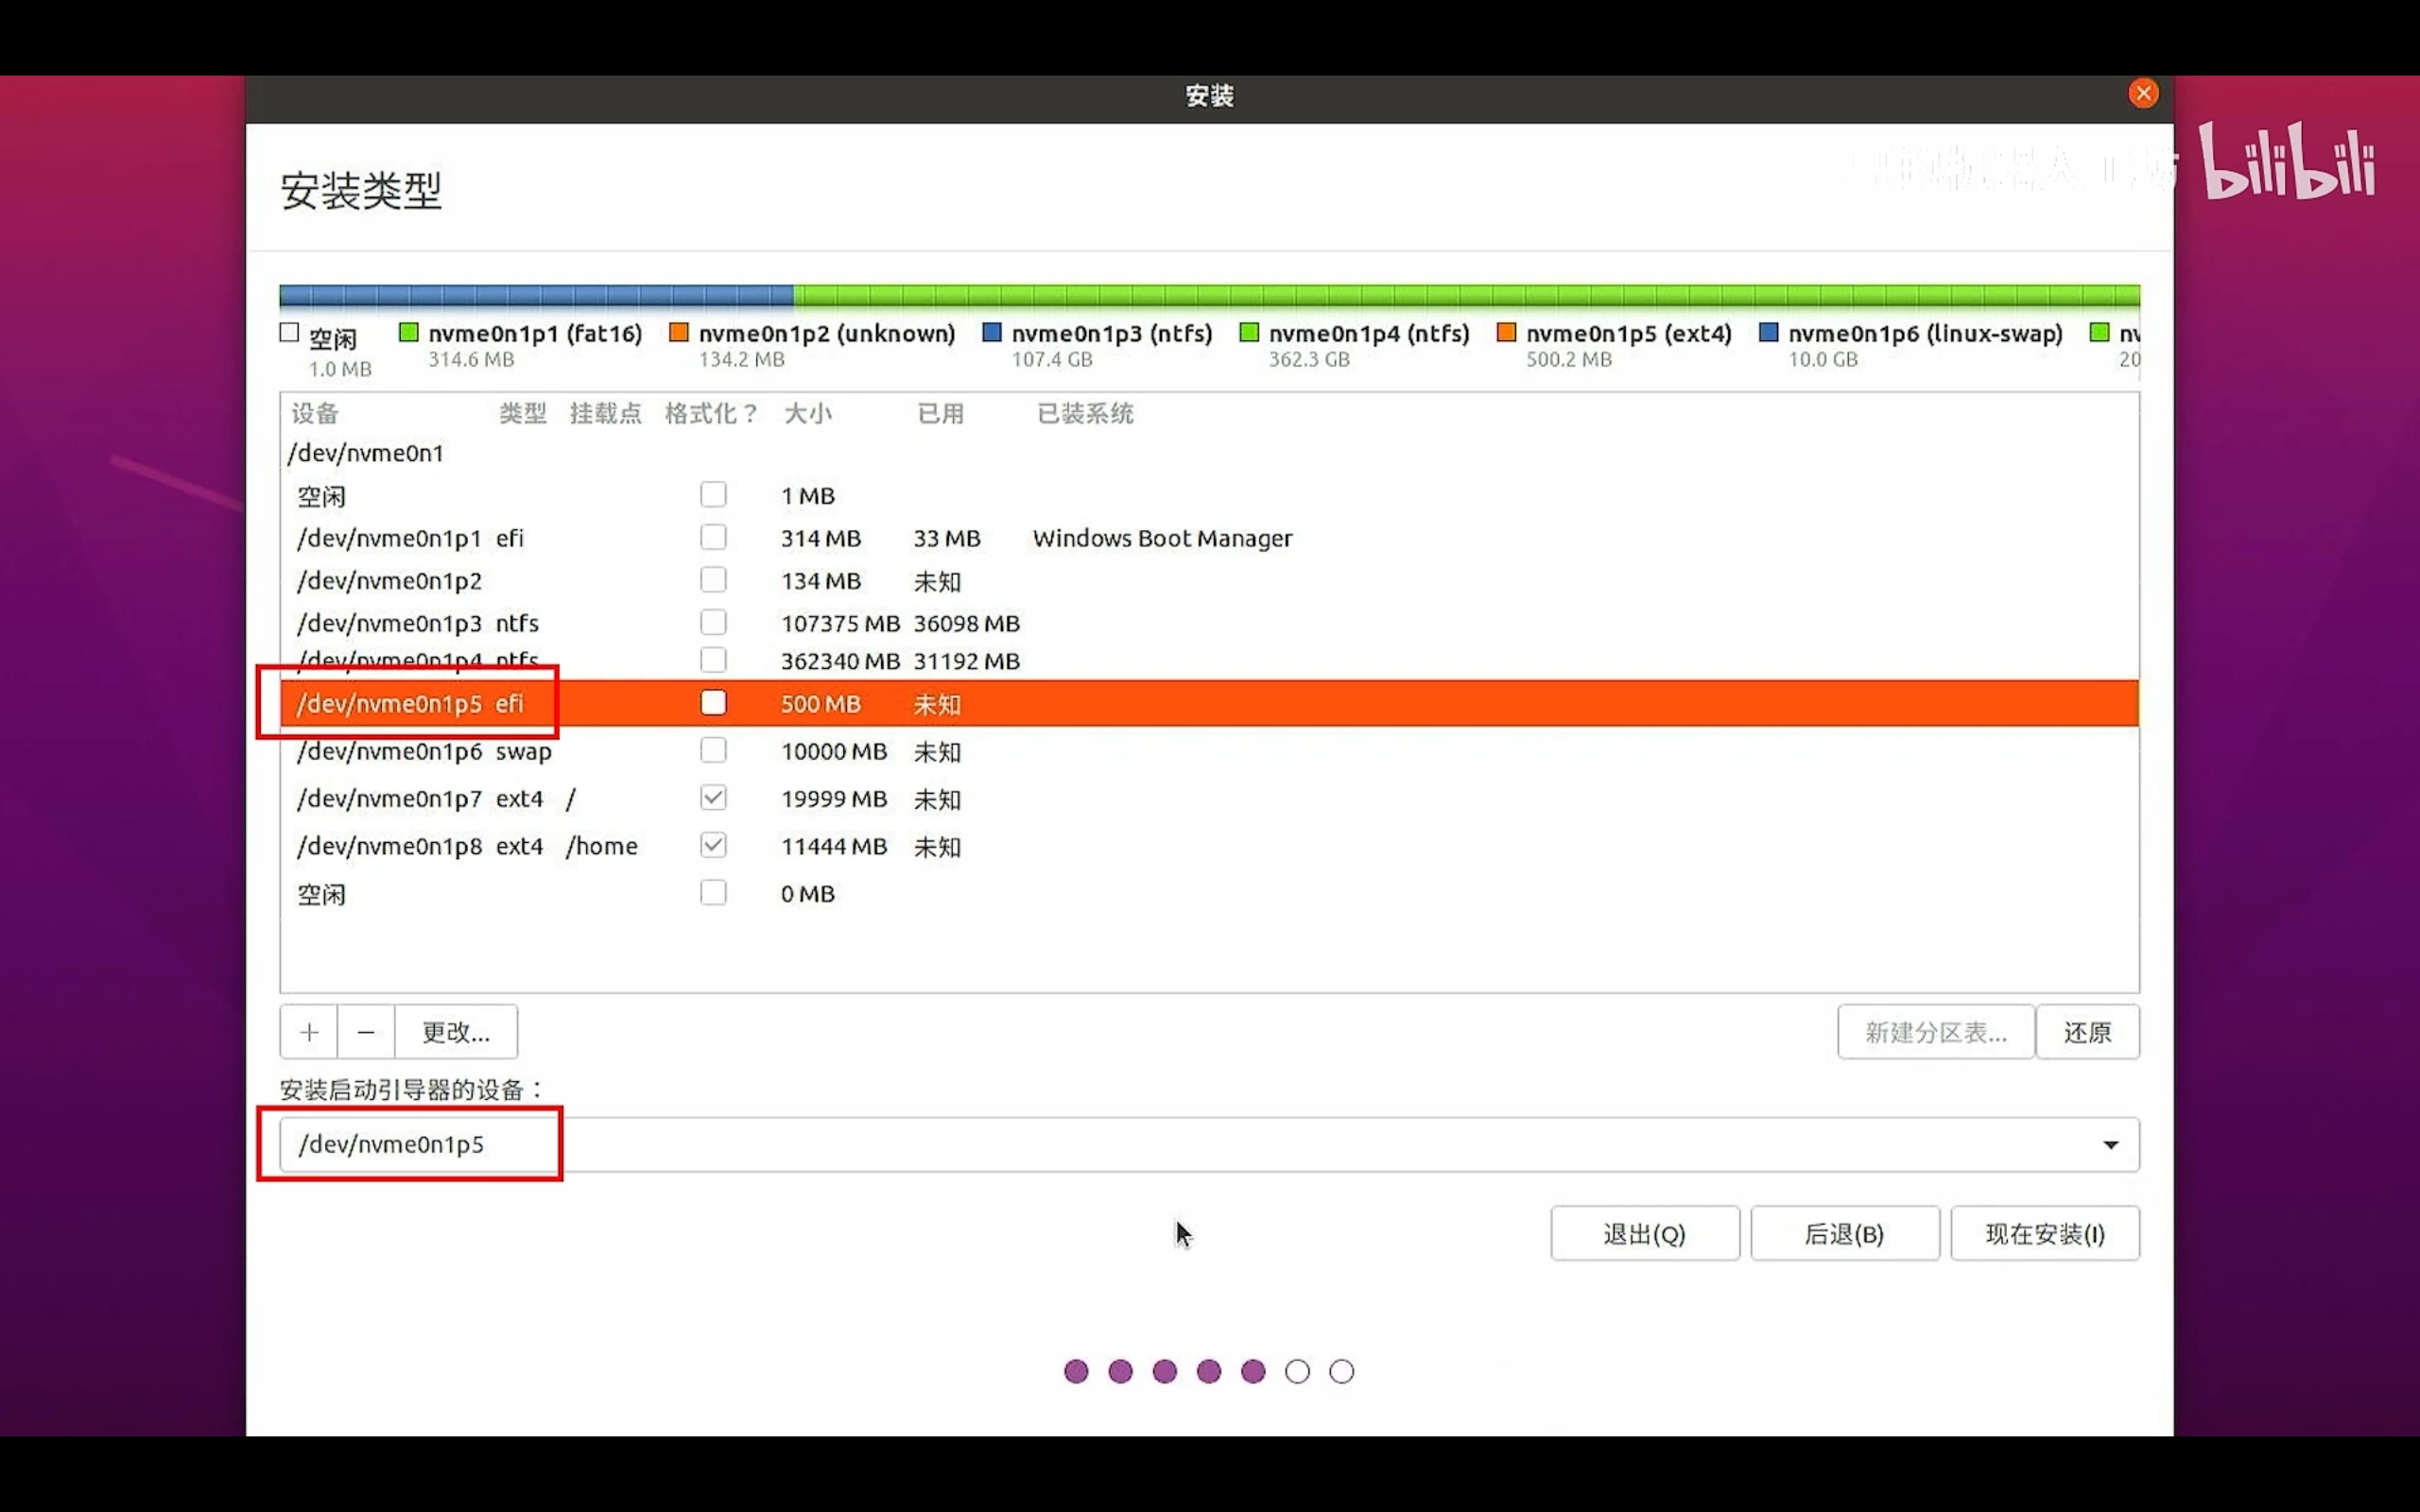Click the 107375 MB size value
The height and width of the screenshot is (1512, 2420).
(x=840, y=624)
